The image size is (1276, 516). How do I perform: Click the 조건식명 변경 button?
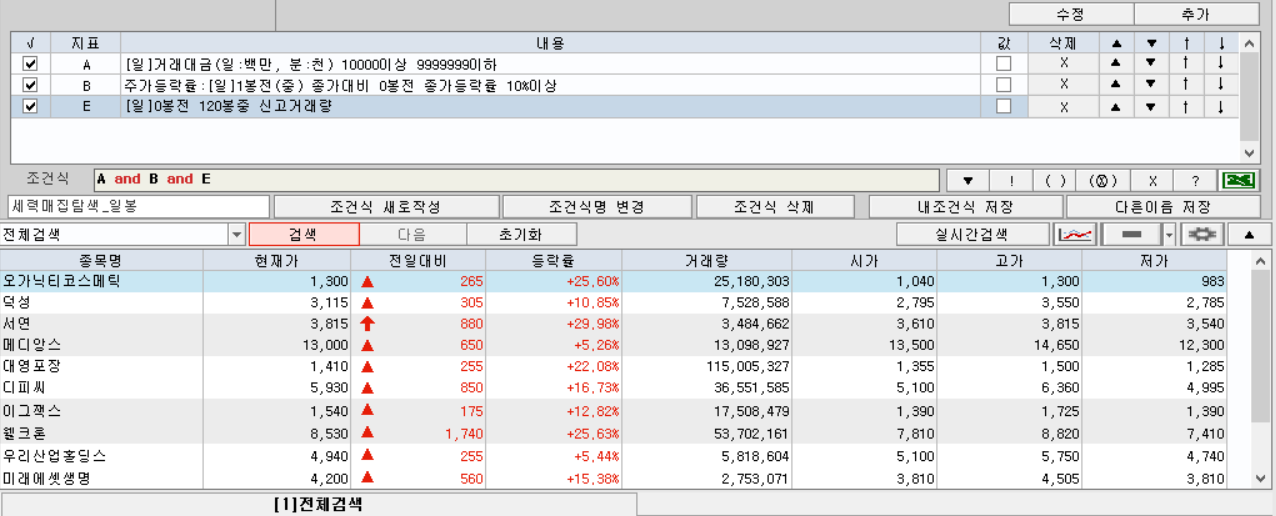596,207
